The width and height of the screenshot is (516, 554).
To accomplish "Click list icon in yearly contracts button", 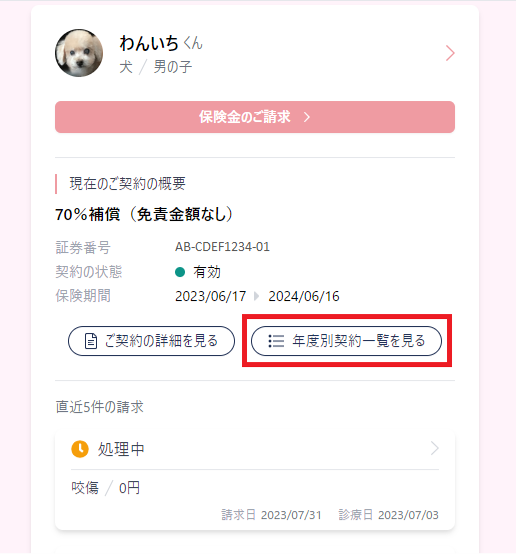I will click(276, 341).
